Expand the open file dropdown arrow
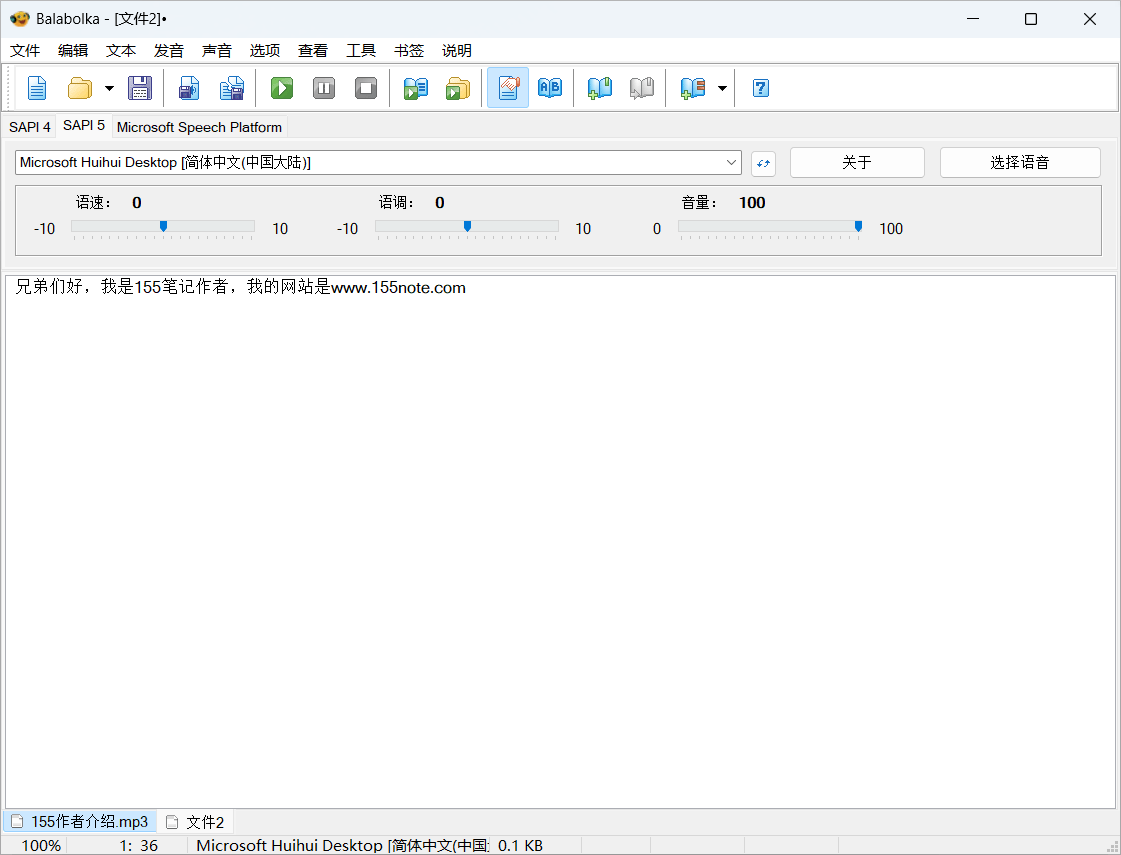The width and height of the screenshot is (1121, 855). [109, 88]
